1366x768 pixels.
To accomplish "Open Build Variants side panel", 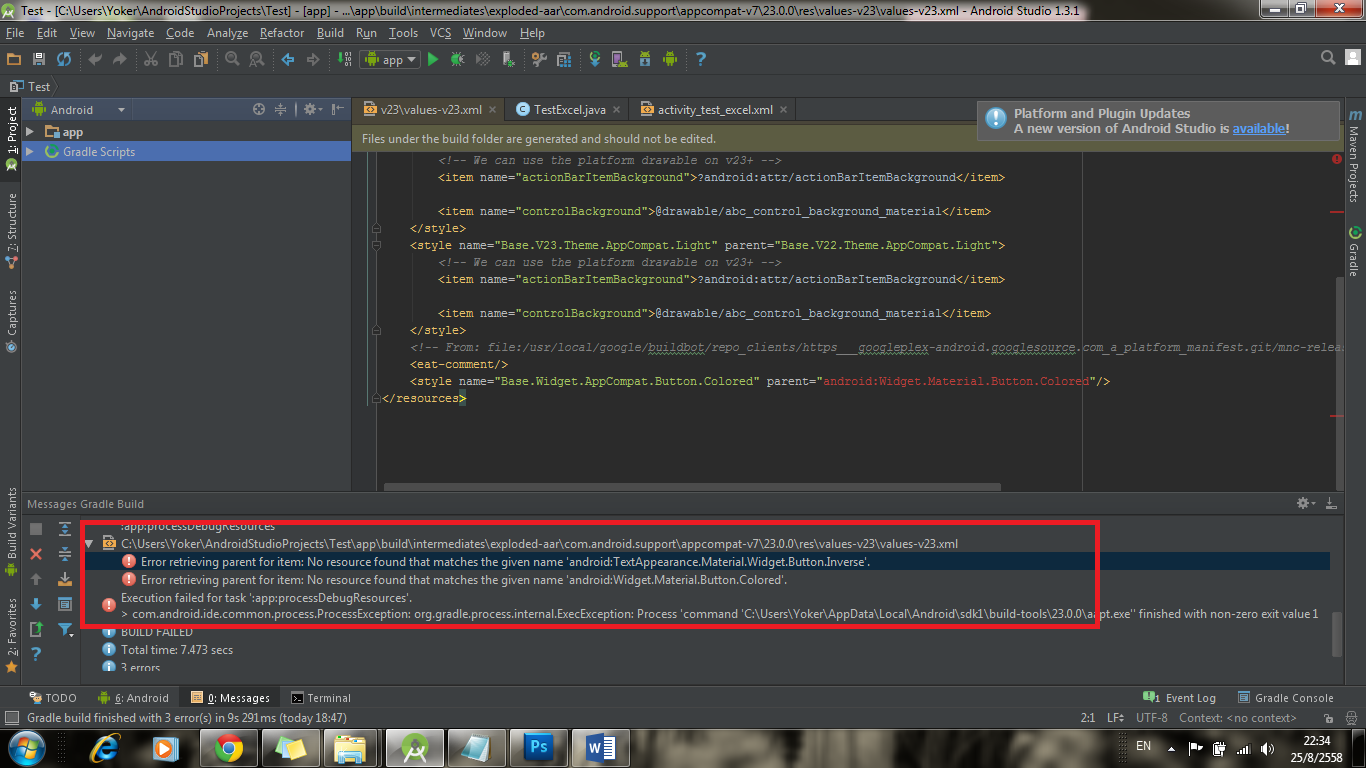I will click(11, 532).
